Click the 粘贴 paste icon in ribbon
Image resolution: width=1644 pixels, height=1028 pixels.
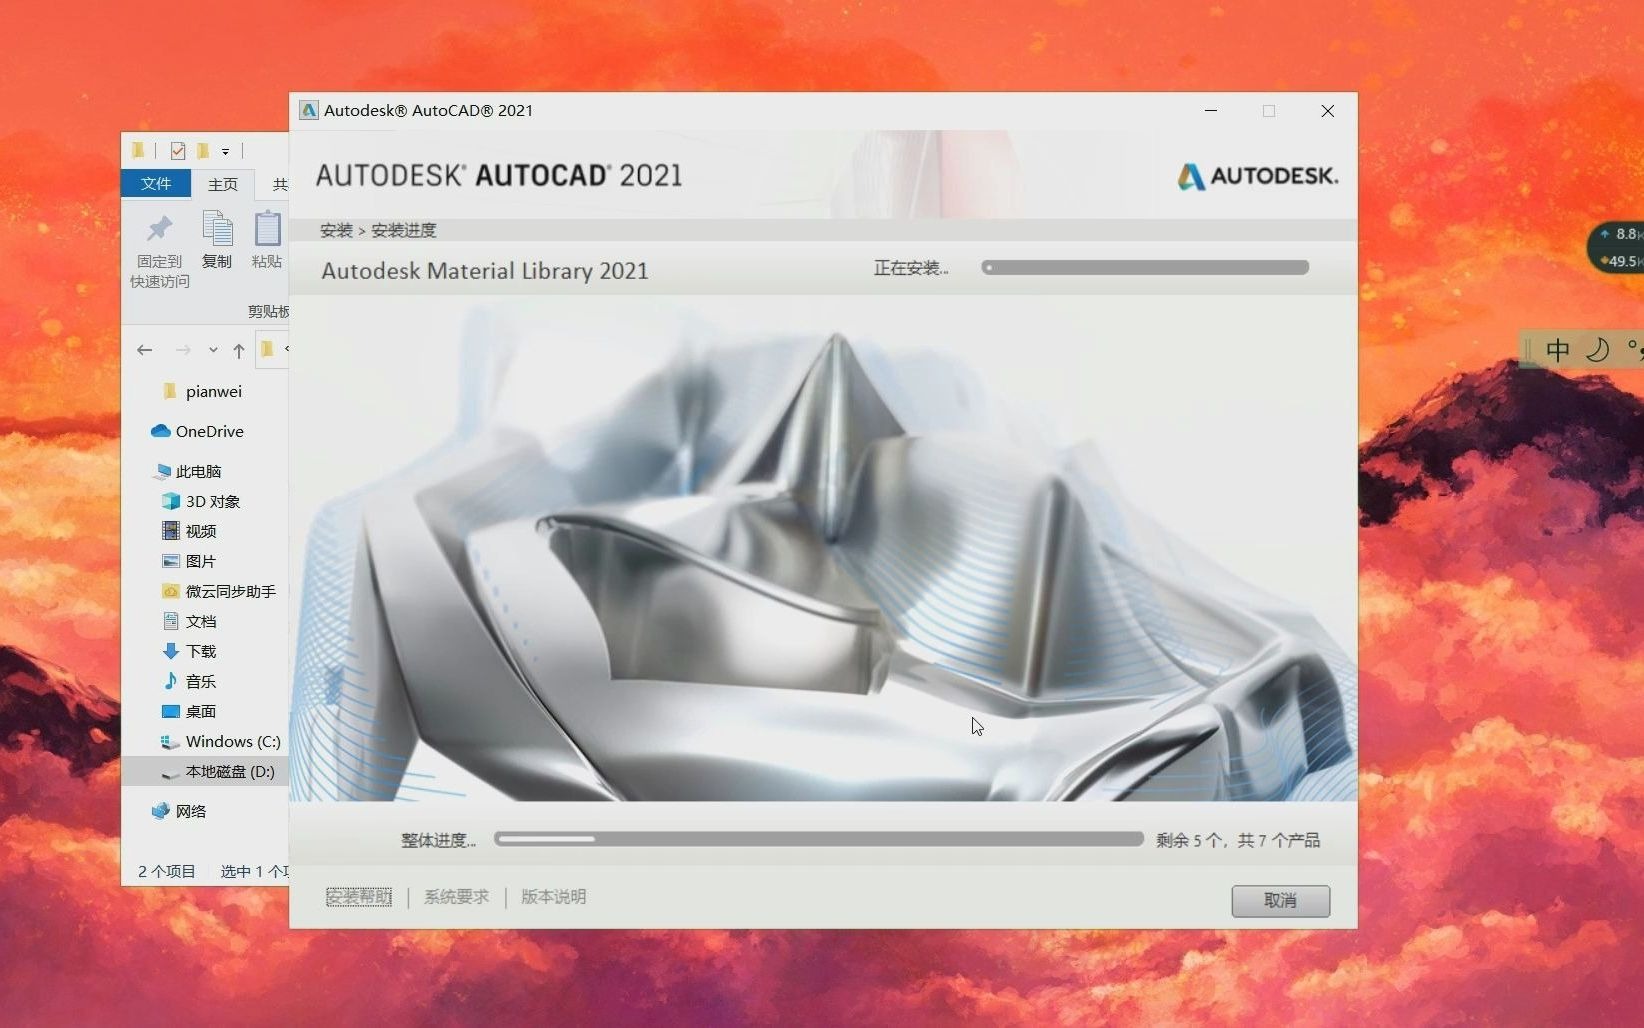pyautogui.click(x=267, y=228)
